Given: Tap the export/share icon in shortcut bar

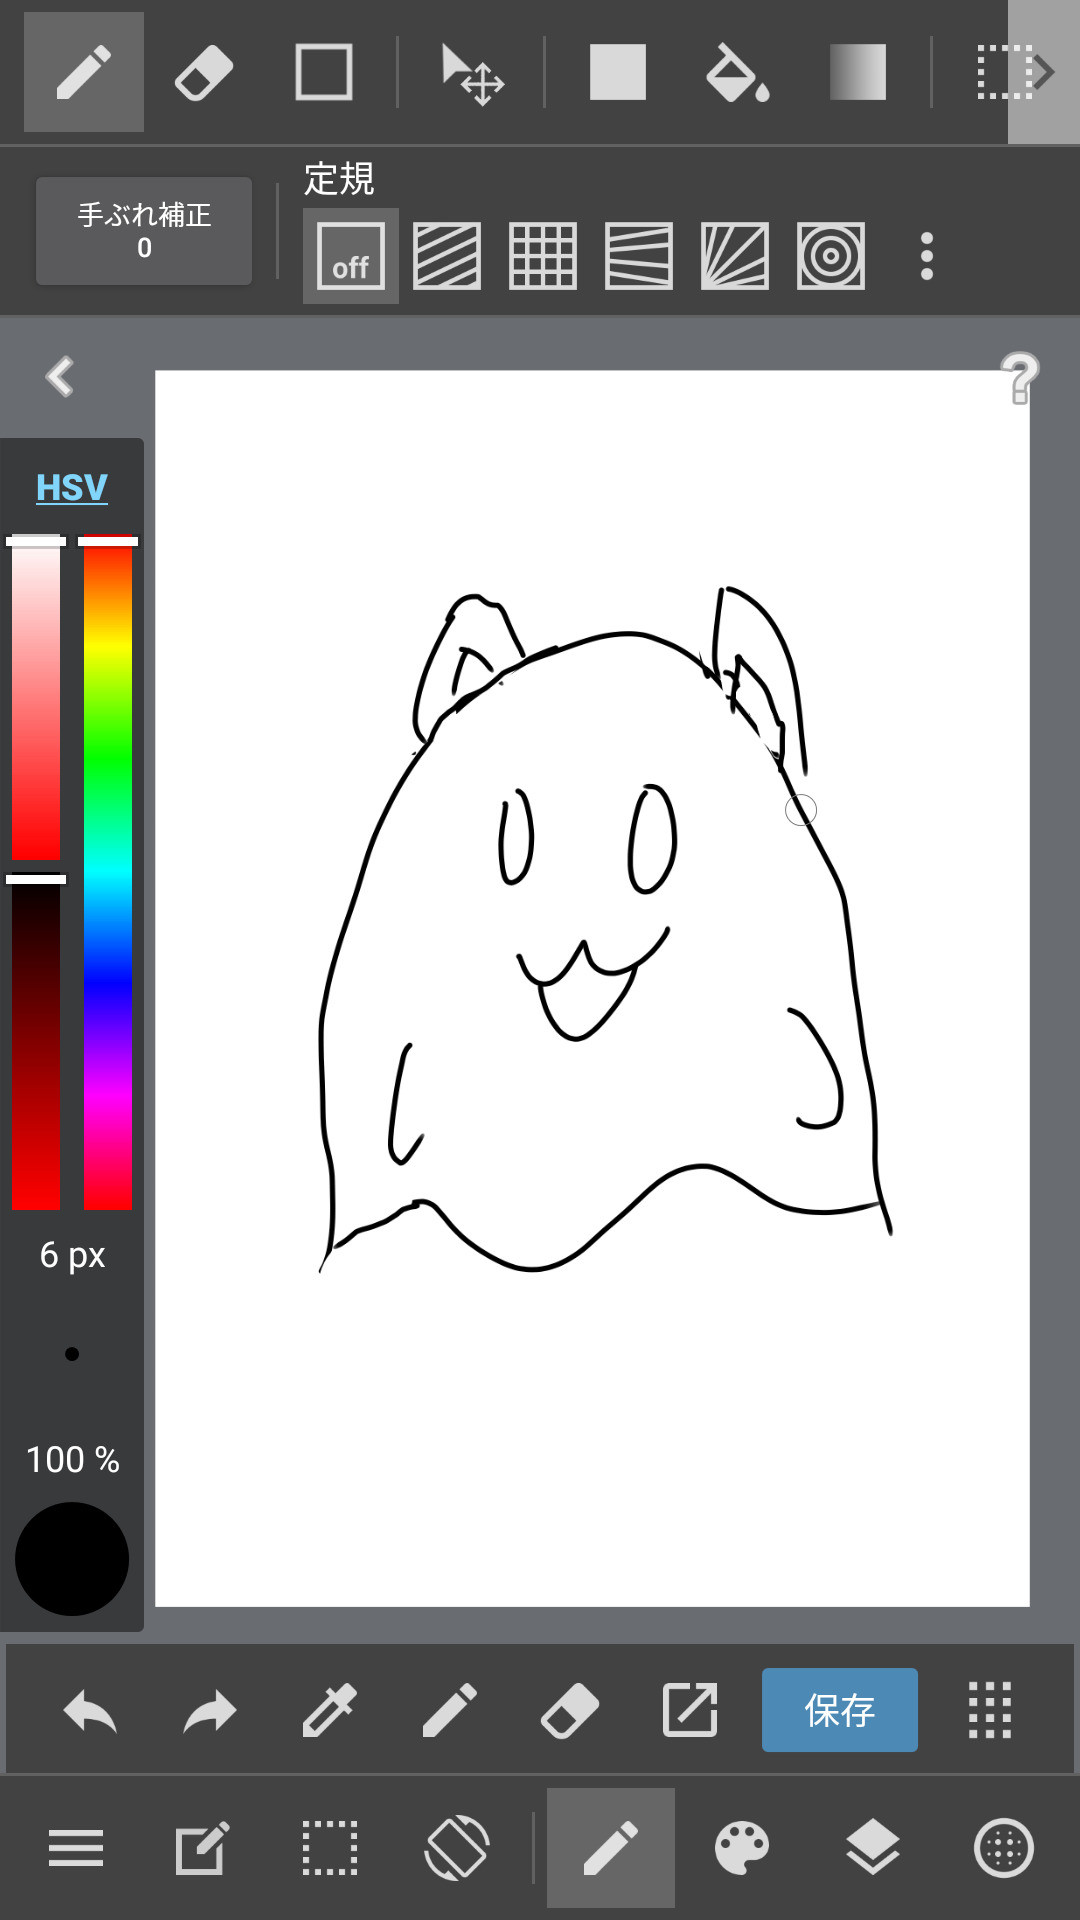Looking at the screenshot, I should coord(690,1710).
